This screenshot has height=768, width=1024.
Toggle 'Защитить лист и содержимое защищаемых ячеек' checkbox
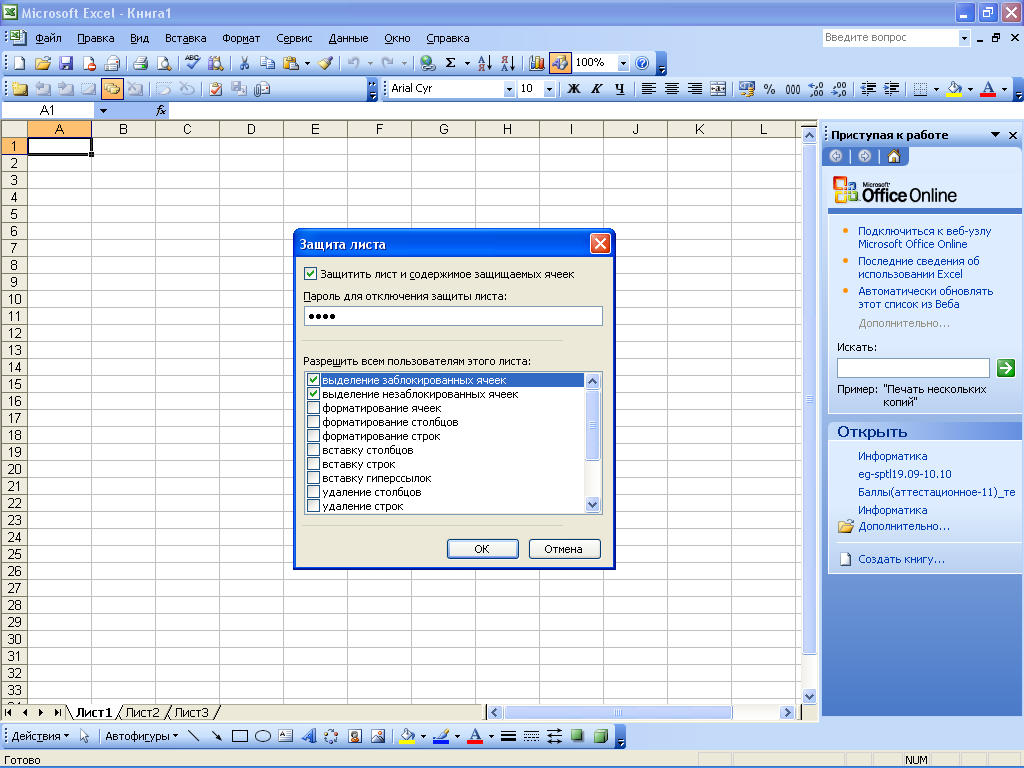click(x=311, y=274)
